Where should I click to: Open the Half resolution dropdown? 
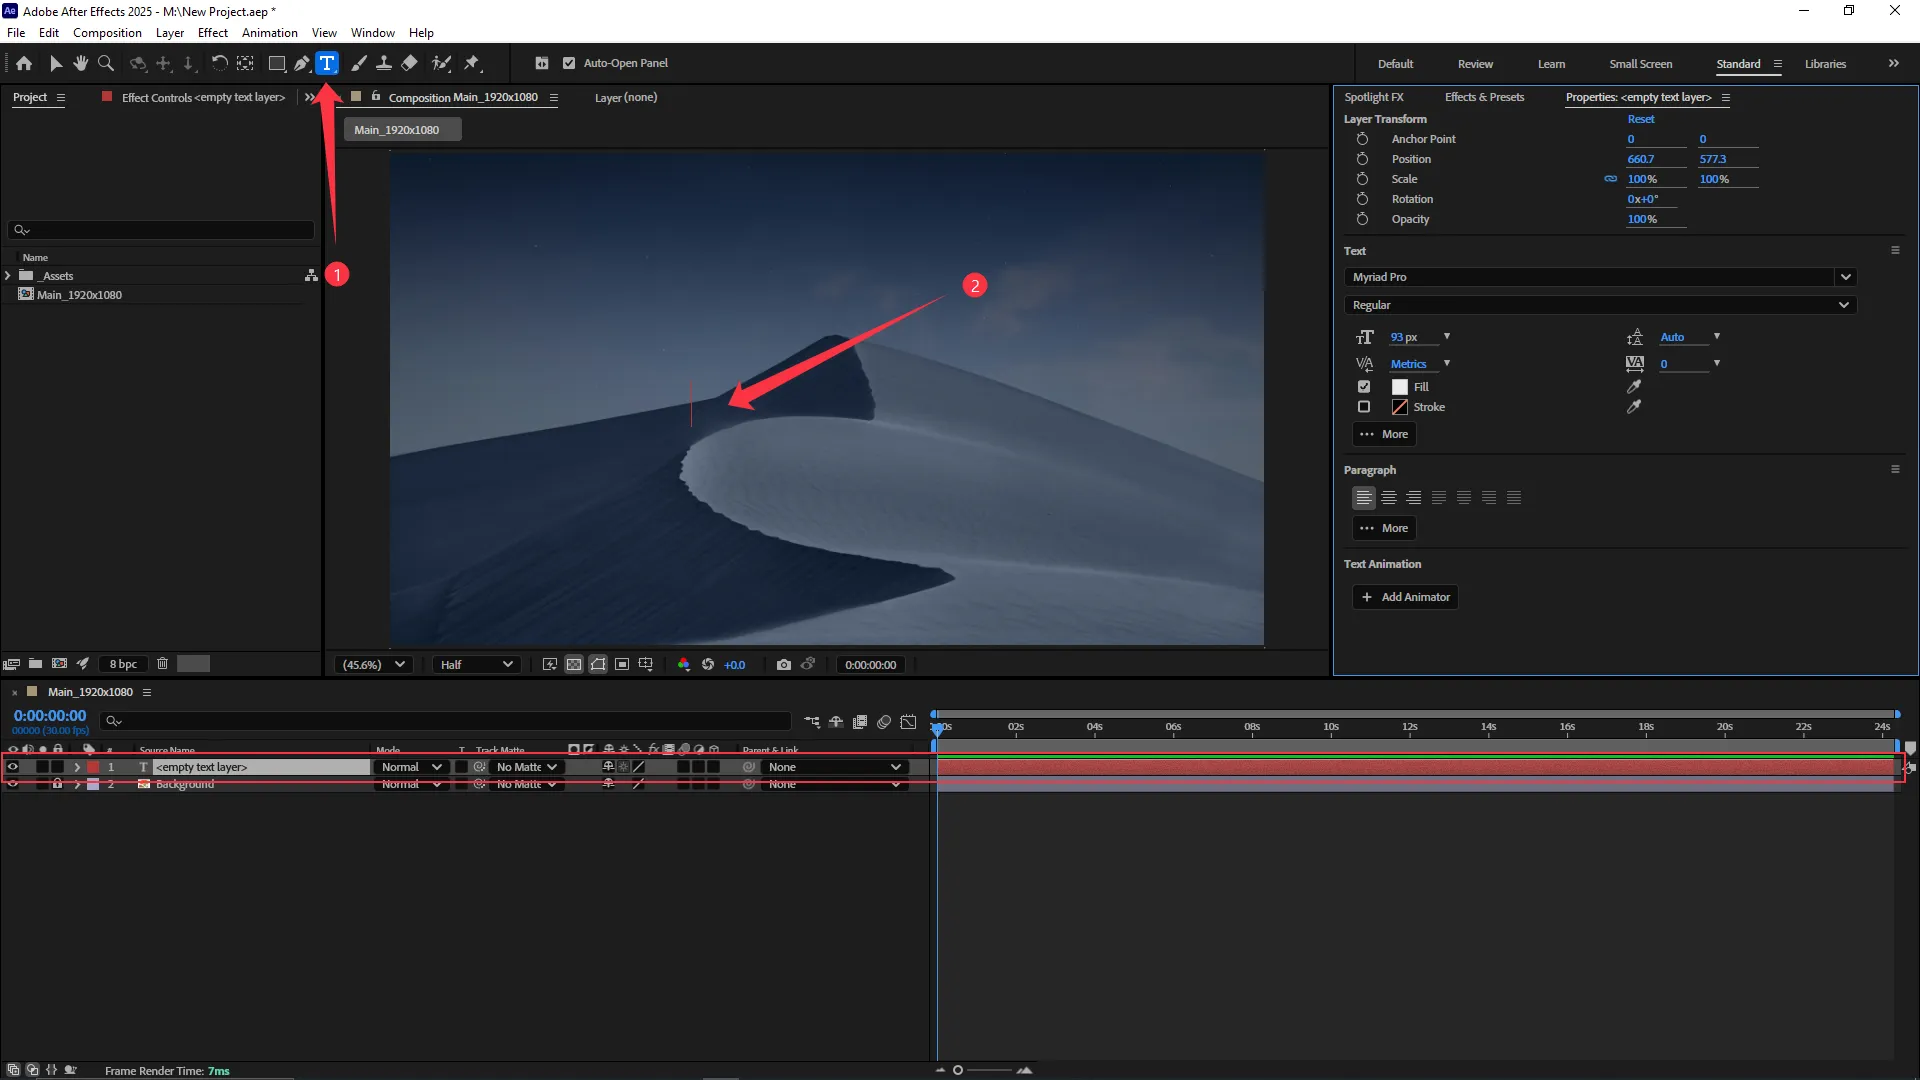coord(476,665)
